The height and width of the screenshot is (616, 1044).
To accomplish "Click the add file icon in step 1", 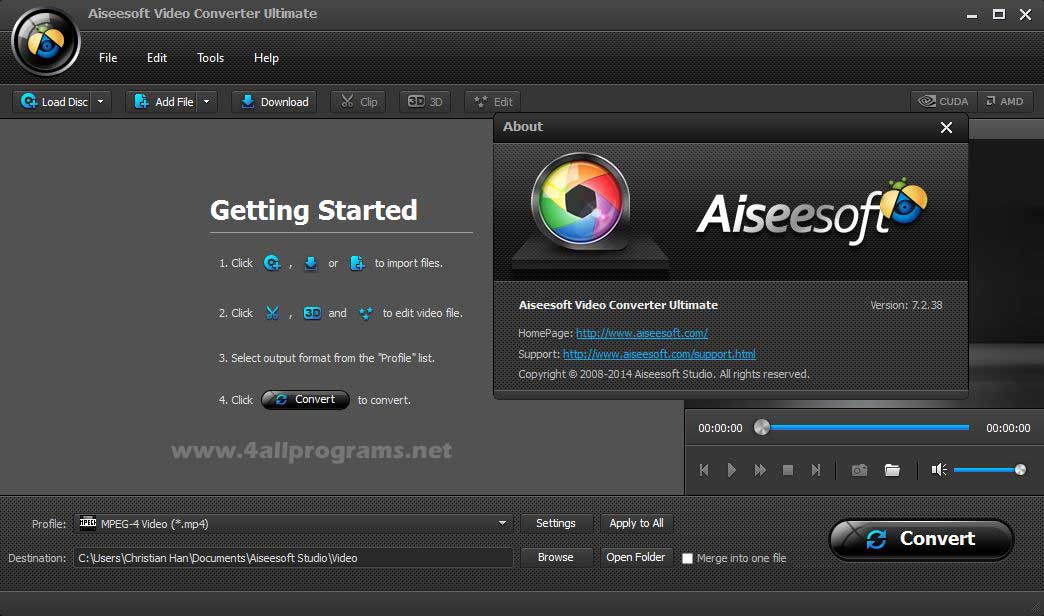I will 357,263.
